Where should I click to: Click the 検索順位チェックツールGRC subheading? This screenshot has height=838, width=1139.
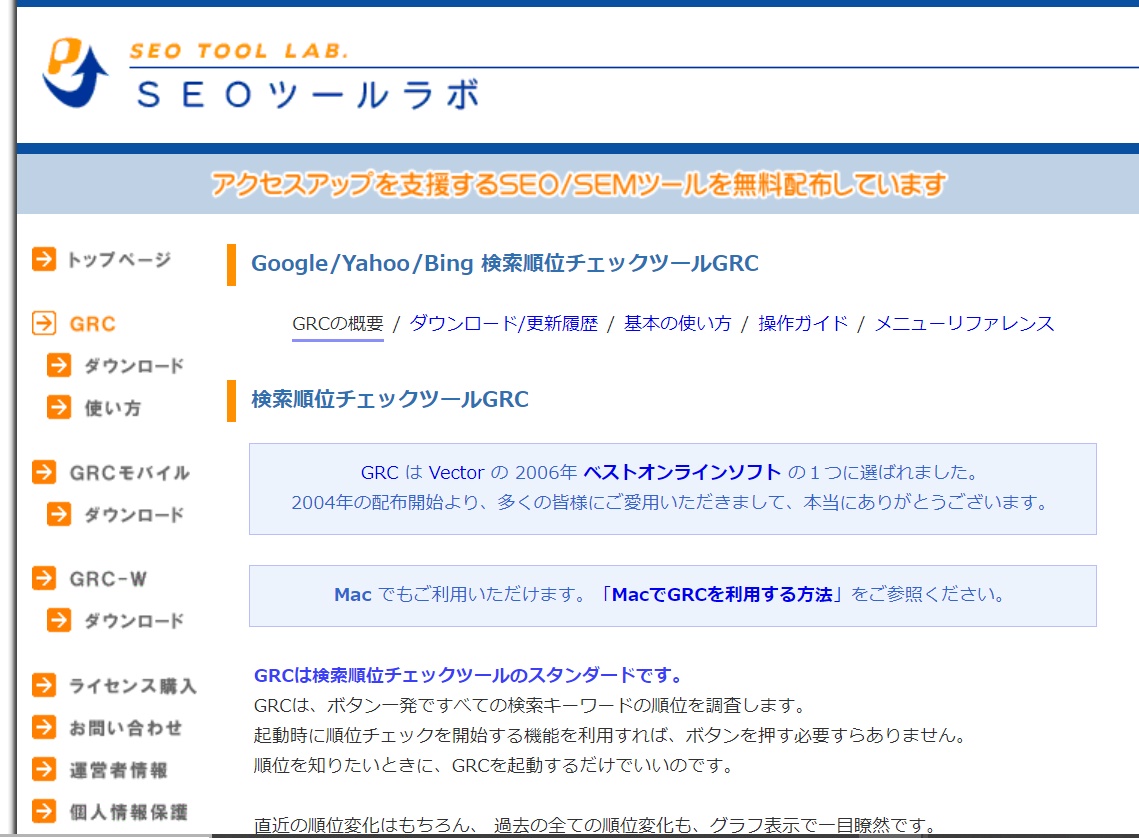pos(390,399)
